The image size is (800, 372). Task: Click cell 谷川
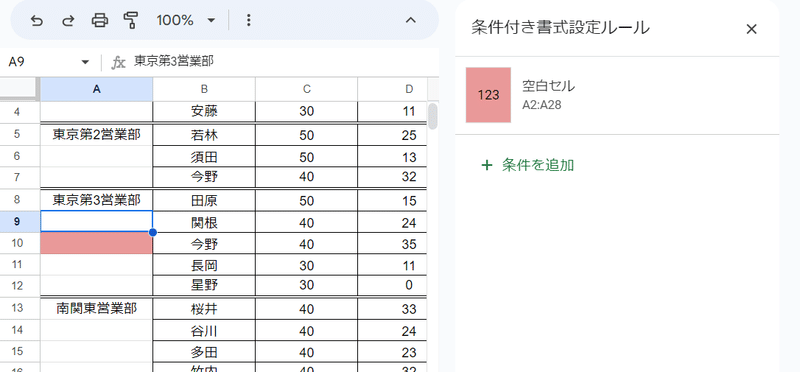pos(204,331)
